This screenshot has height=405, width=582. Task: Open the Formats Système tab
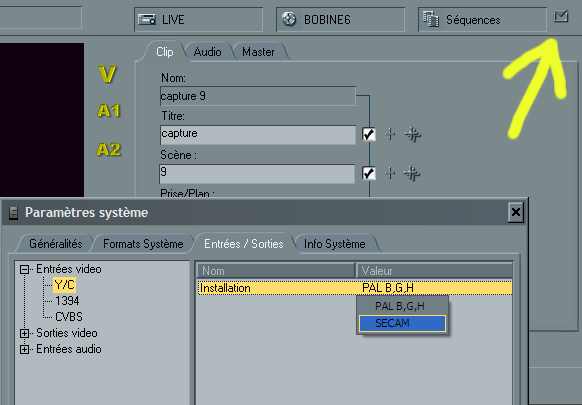[x=143, y=244]
